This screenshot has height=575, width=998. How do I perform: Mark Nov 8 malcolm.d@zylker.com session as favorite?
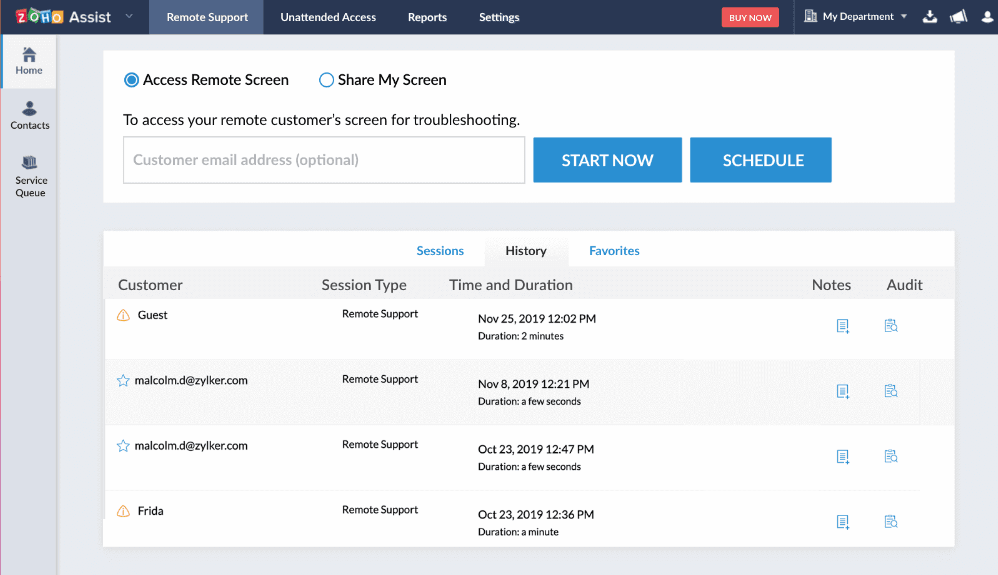(123, 381)
